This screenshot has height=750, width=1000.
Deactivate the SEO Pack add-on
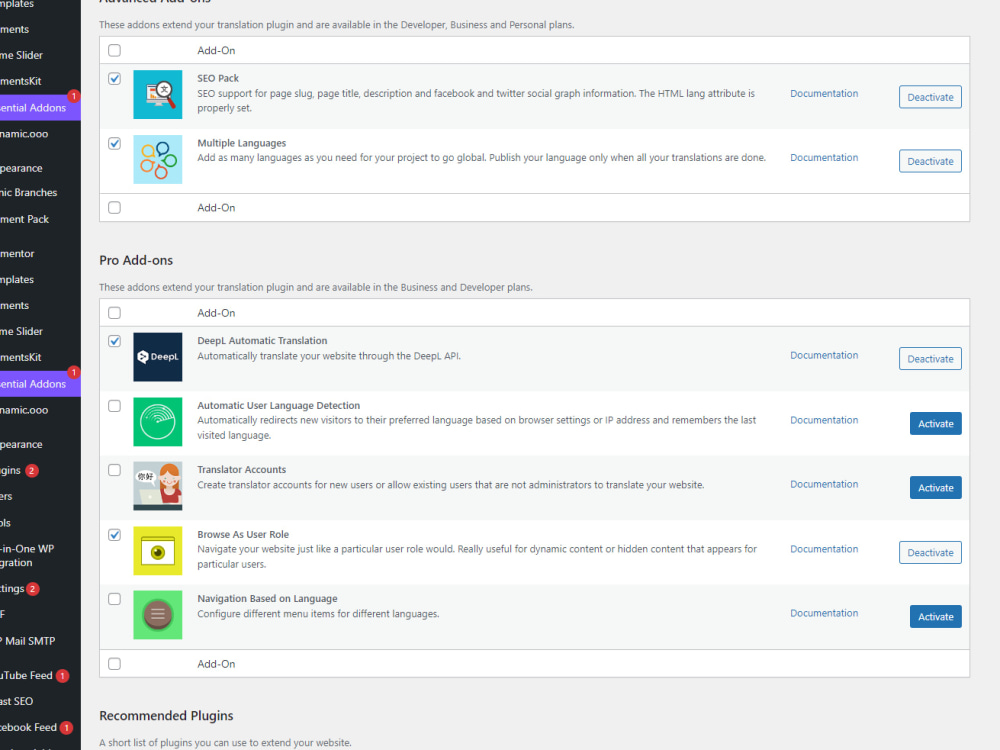click(x=930, y=97)
